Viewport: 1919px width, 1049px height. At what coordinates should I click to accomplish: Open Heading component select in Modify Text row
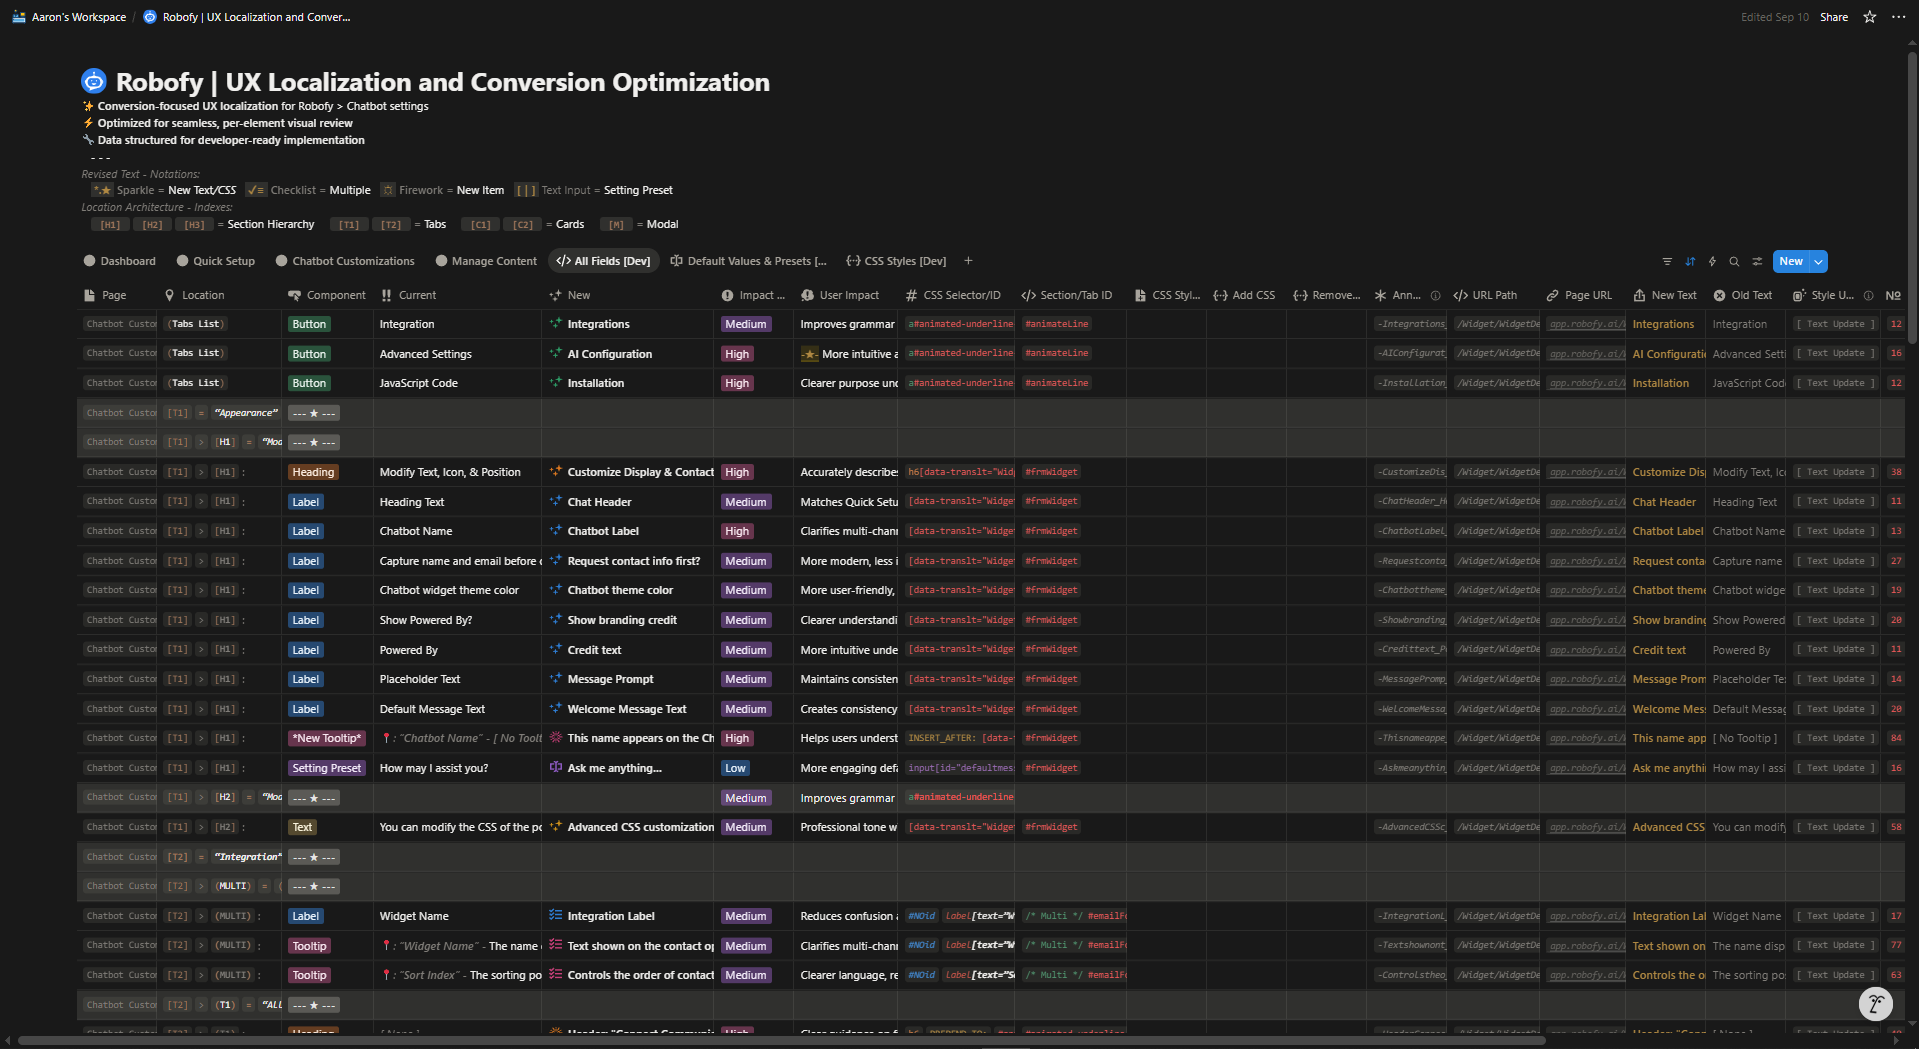pos(313,473)
